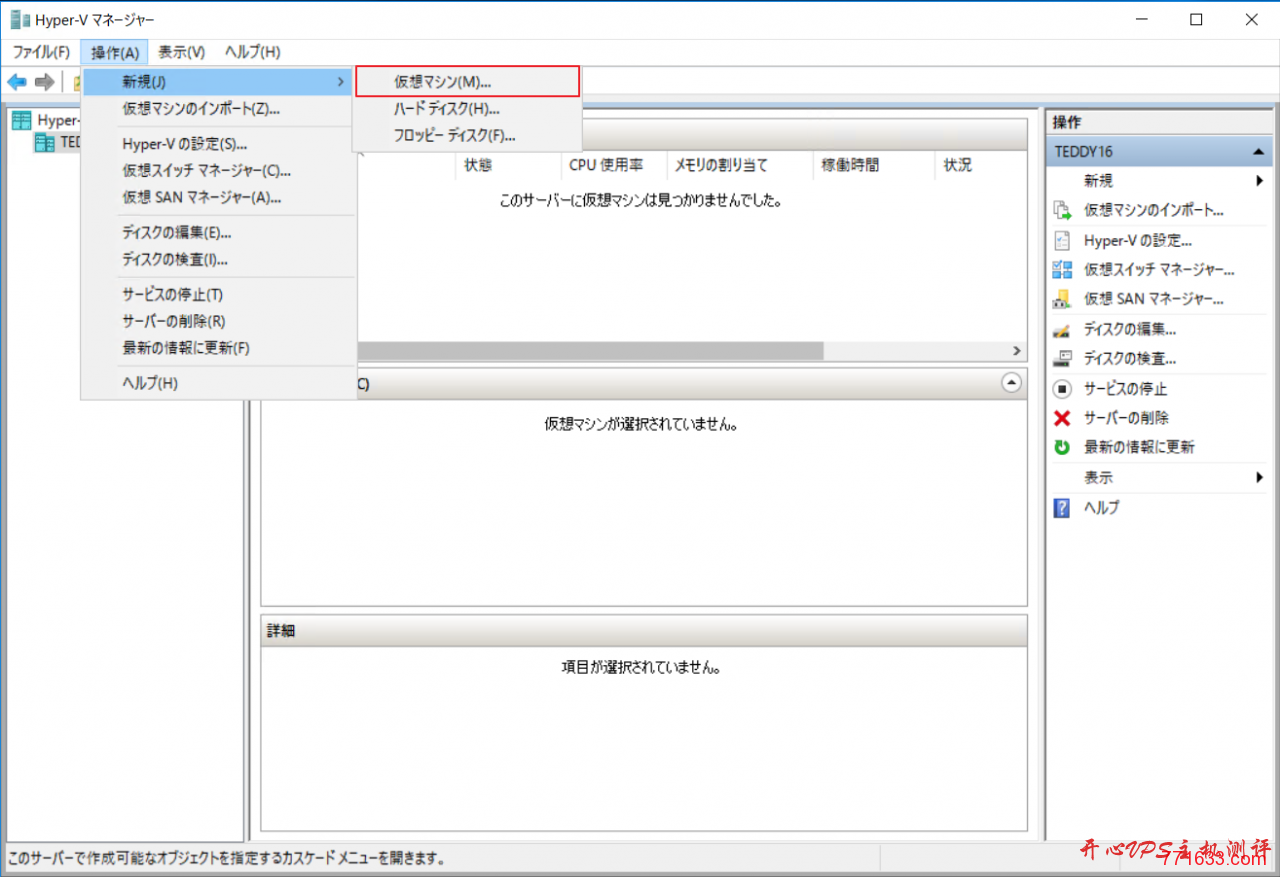Image resolution: width=1280 pixels, height=877 pixels.
Task: Select the Hyper-V マネージャー root icon
Action: (x=21, y=120)
